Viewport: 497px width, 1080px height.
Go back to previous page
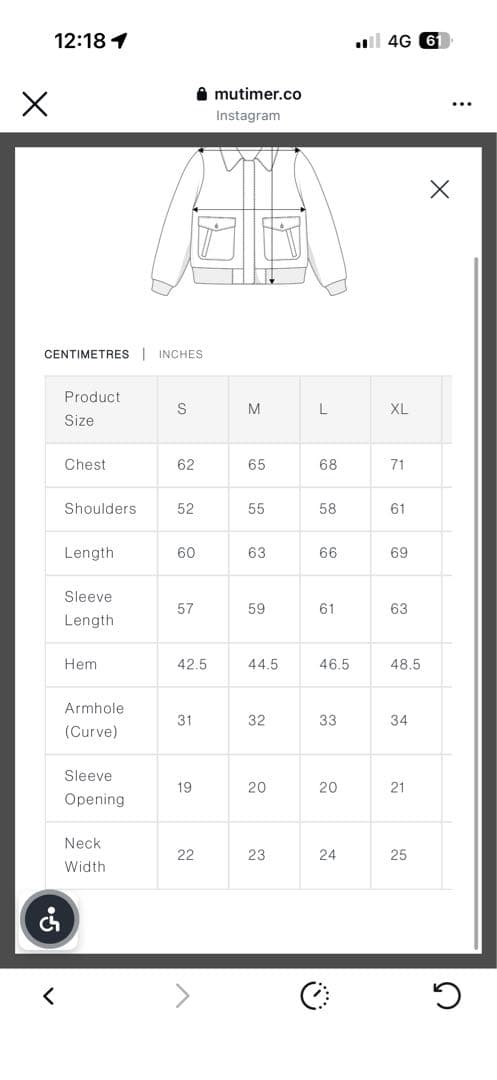click(x=48, y=996)
